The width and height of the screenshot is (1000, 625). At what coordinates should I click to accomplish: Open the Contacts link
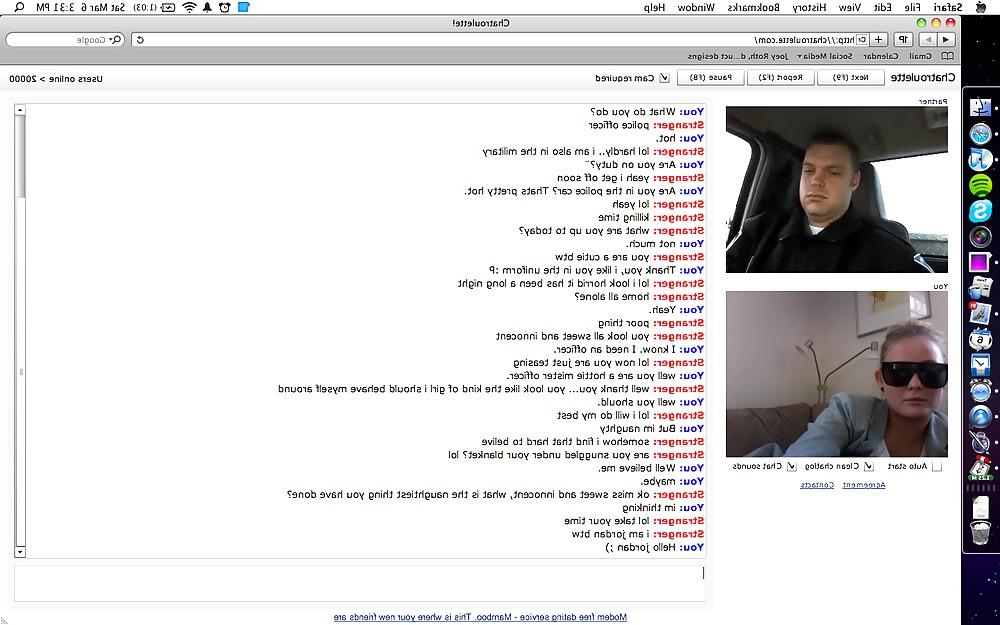pyautogui.click(x=817, y=485)
